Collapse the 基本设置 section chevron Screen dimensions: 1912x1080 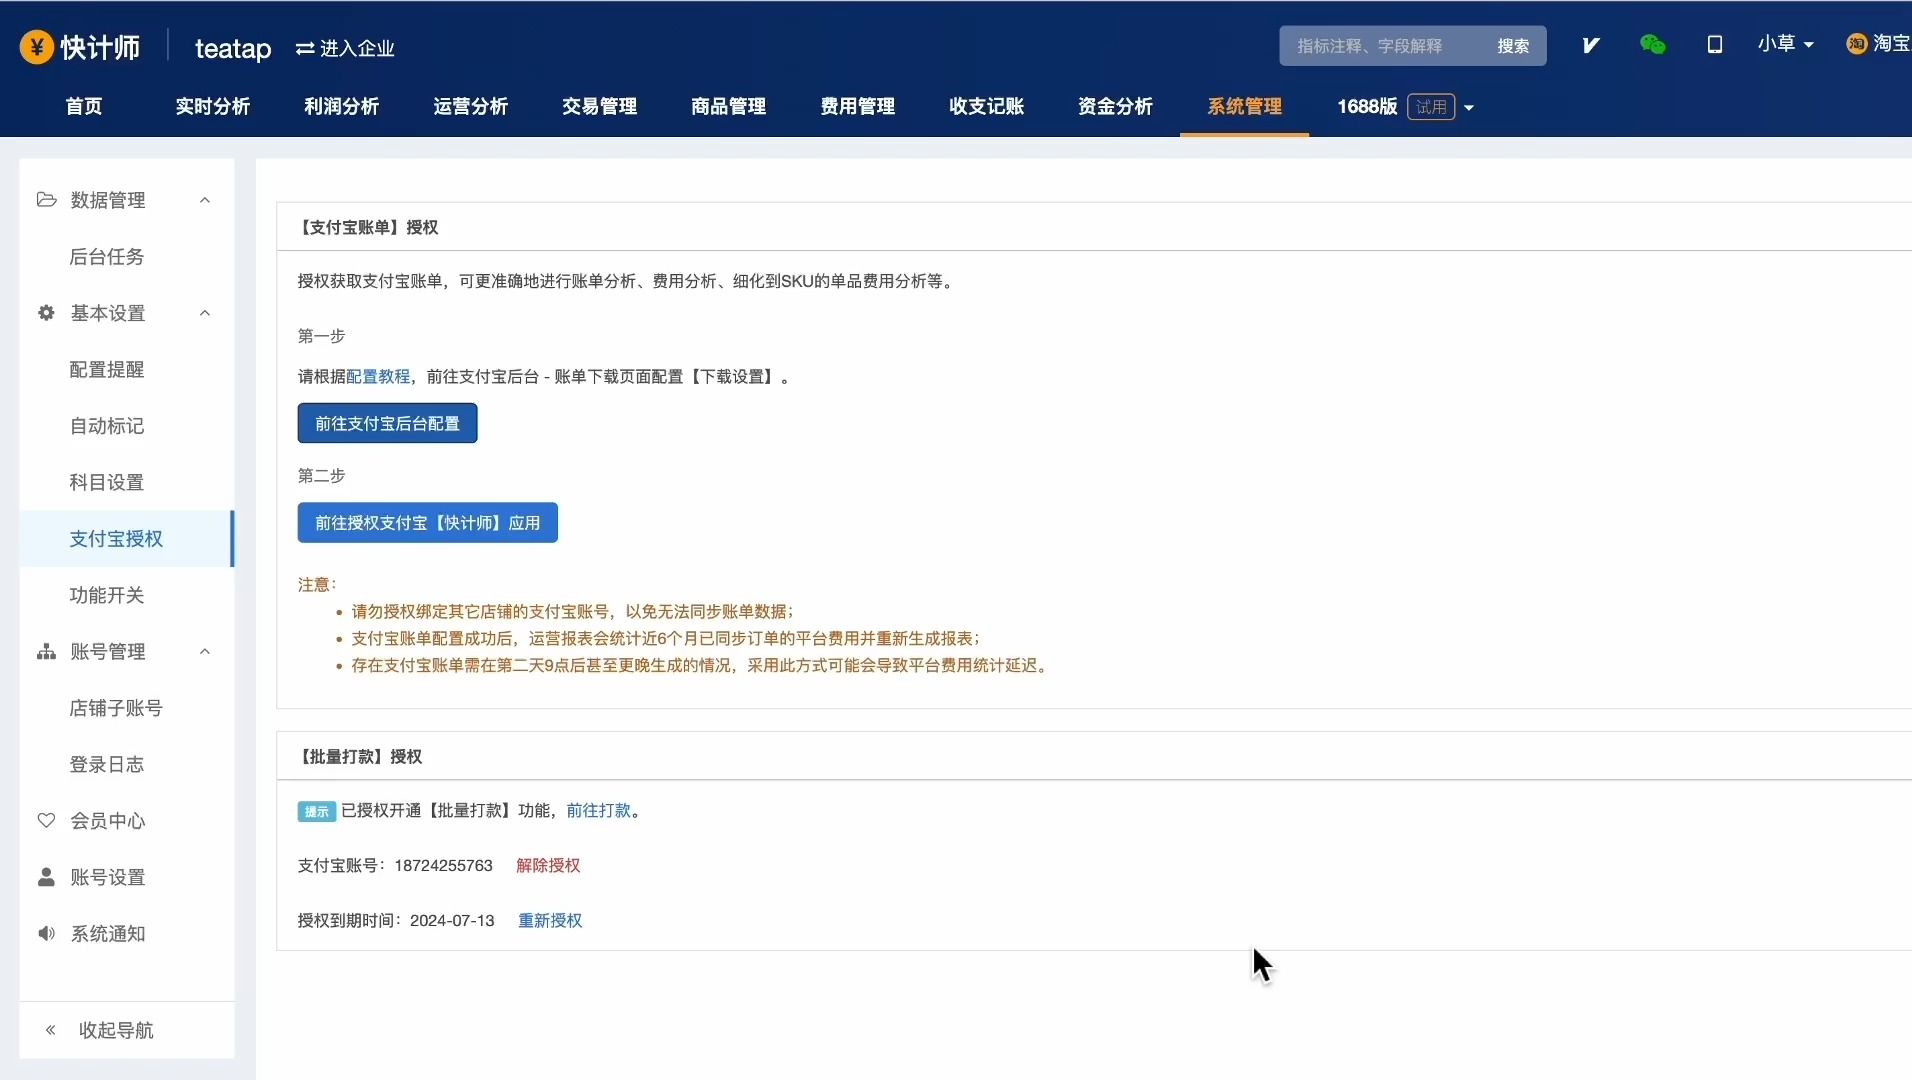pos(205,313)
